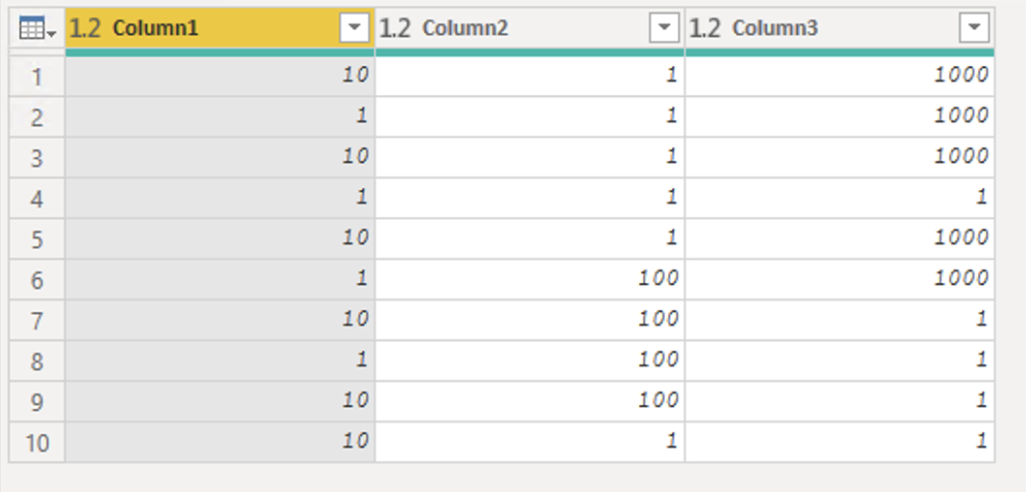
Task: Click Column2 cell in row 5
Action: point(530,239)
